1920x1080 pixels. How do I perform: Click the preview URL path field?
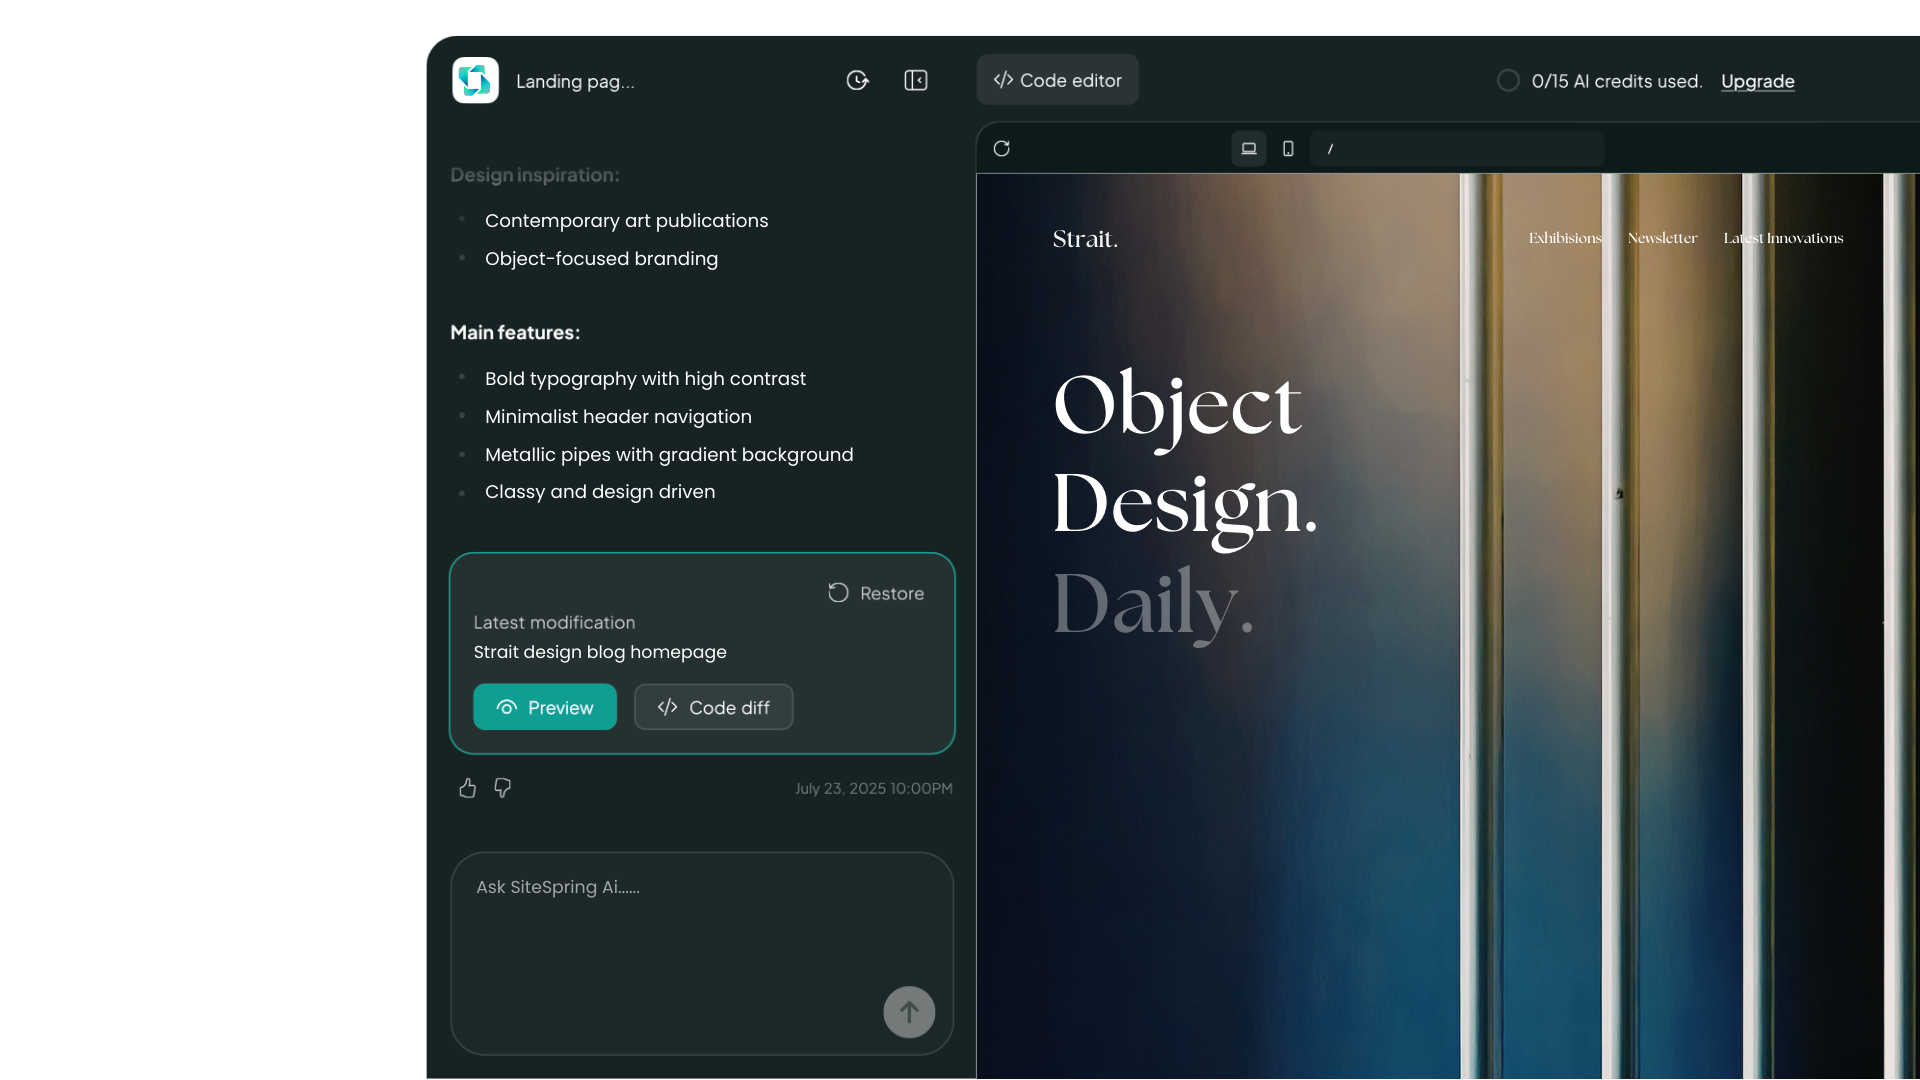click(x=1456, y=149)
